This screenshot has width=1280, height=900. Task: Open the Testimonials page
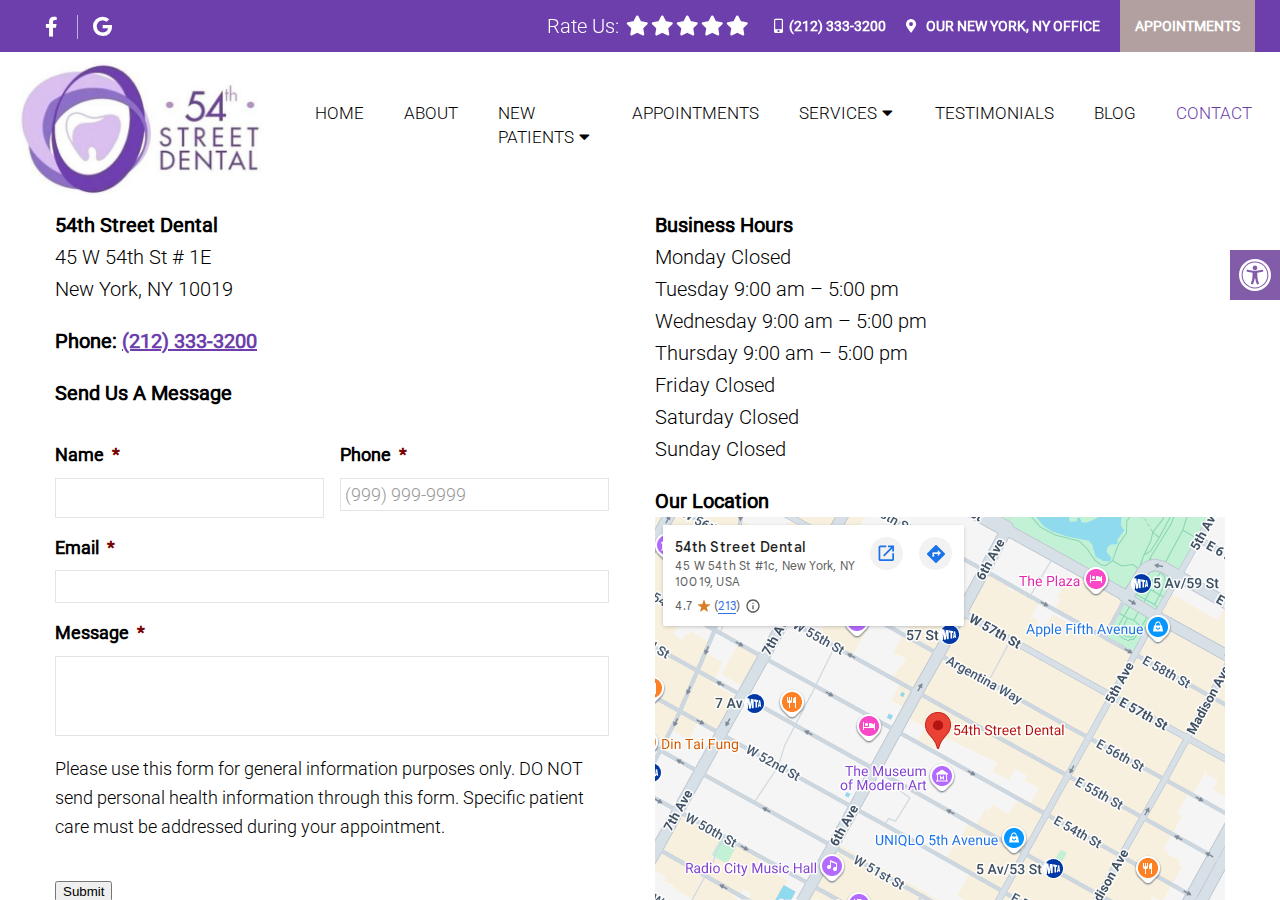point(994,113)
